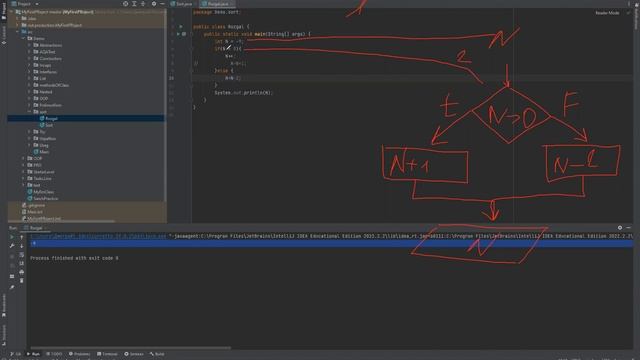640x360 pixels.
Task: Open the Git tool window tab
Action: click(x=16, y=354)
